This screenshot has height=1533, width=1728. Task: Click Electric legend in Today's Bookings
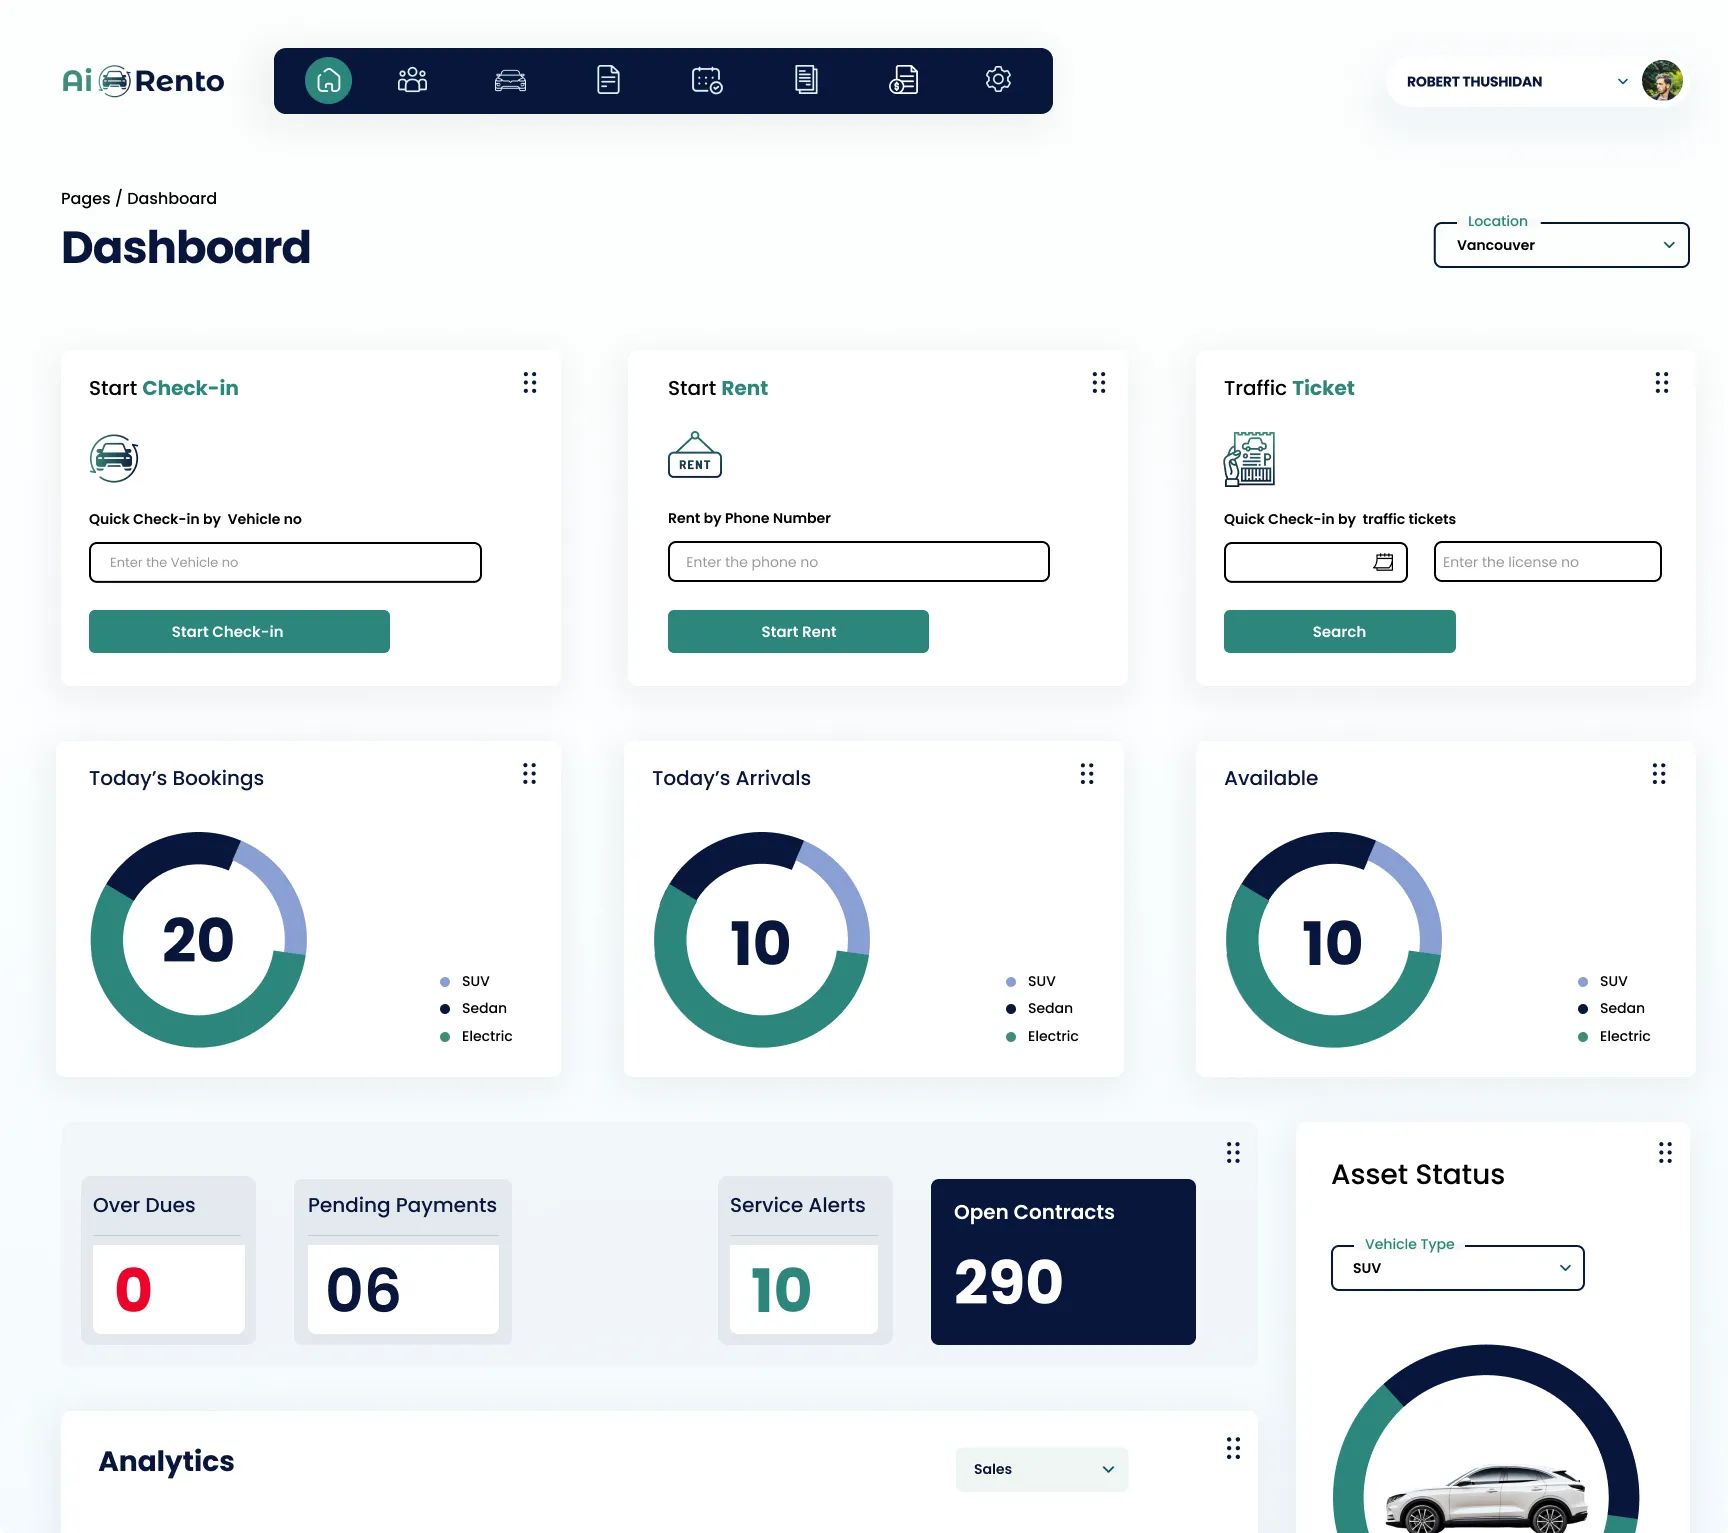(476, 1037)
